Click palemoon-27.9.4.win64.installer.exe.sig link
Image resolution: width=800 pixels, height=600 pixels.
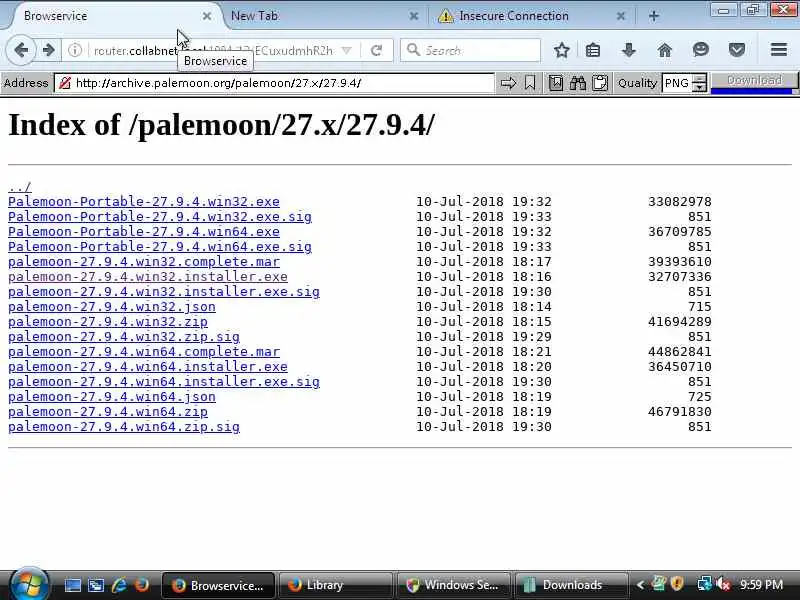pos(164,382)
